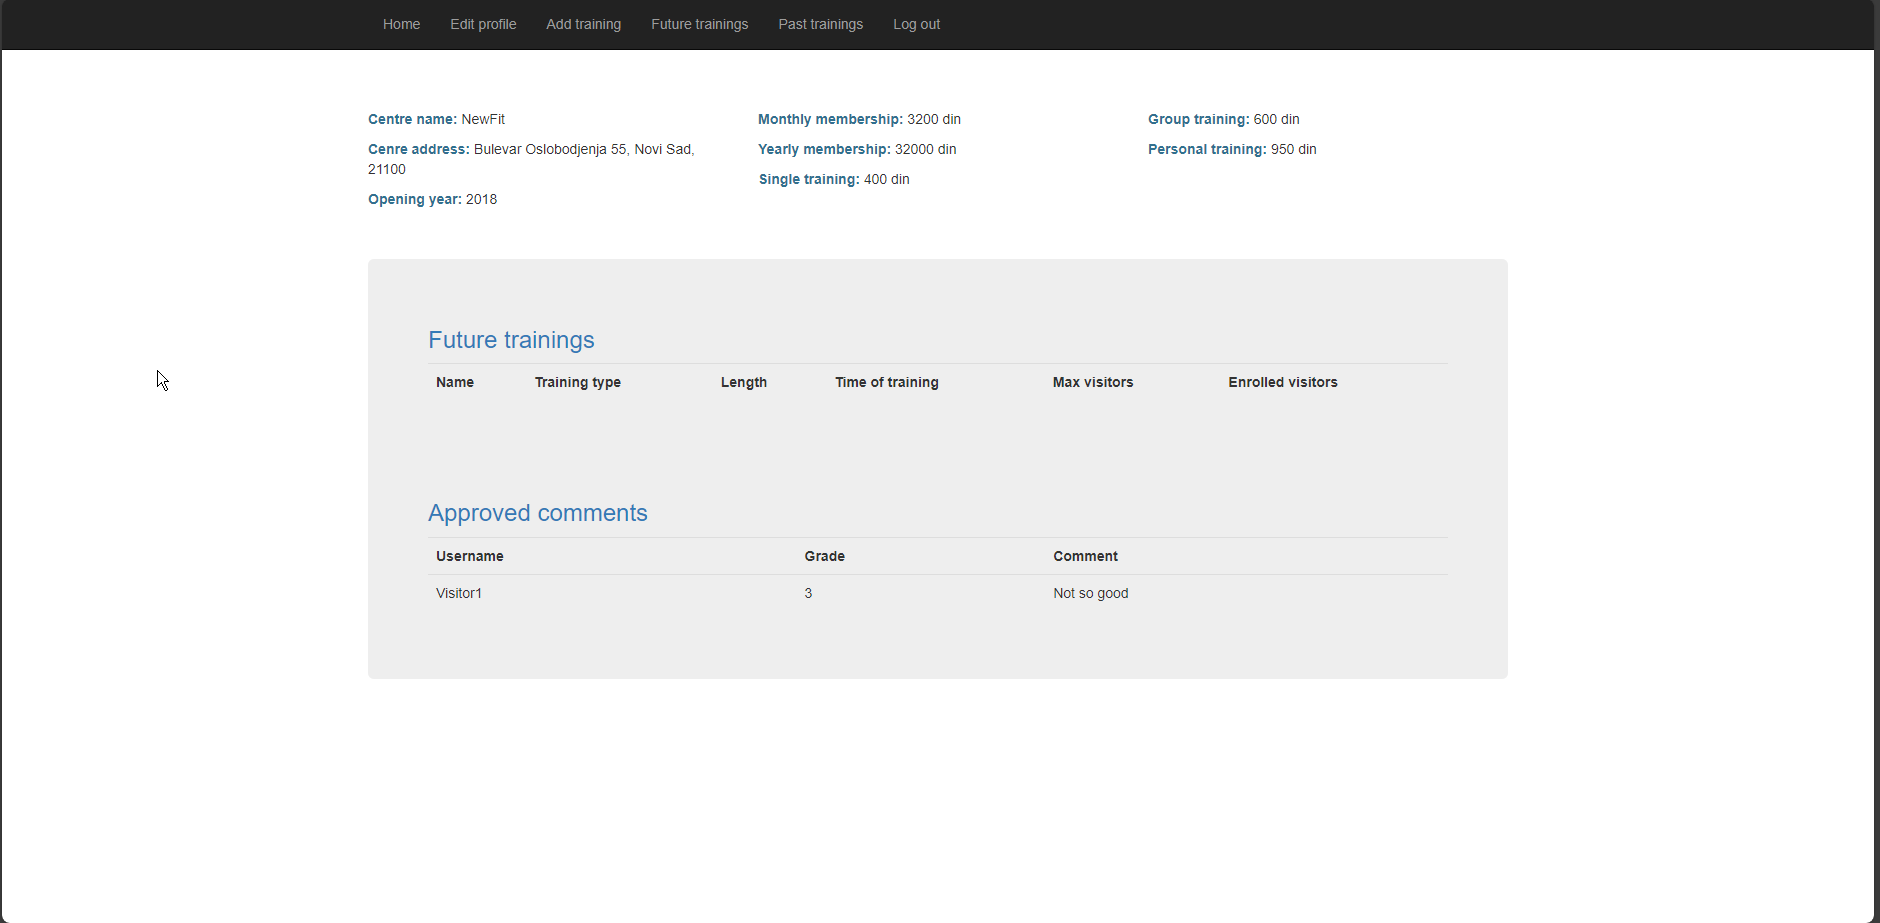Screen dimensions: 1880x923
Task: Click the Training type column header
Action: coord(578,382)
